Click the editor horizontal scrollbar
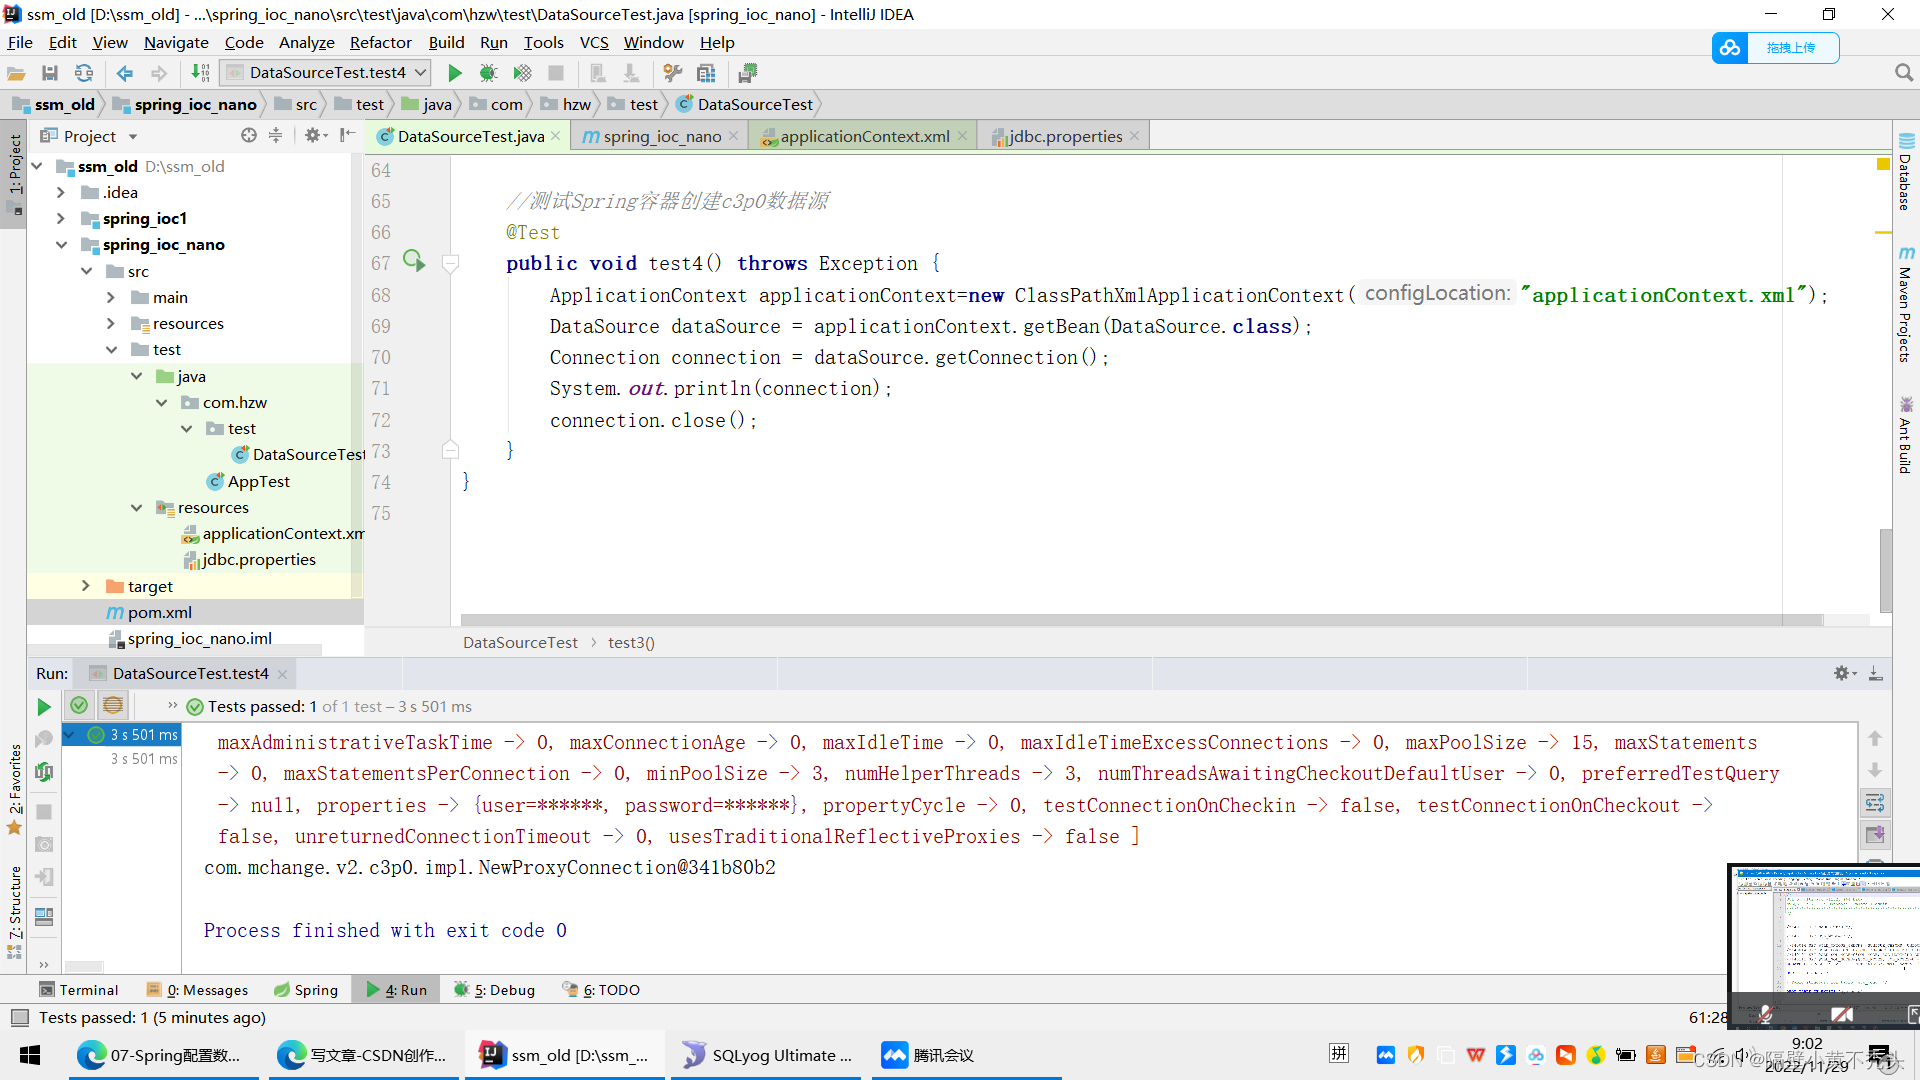 point(1140,620)
